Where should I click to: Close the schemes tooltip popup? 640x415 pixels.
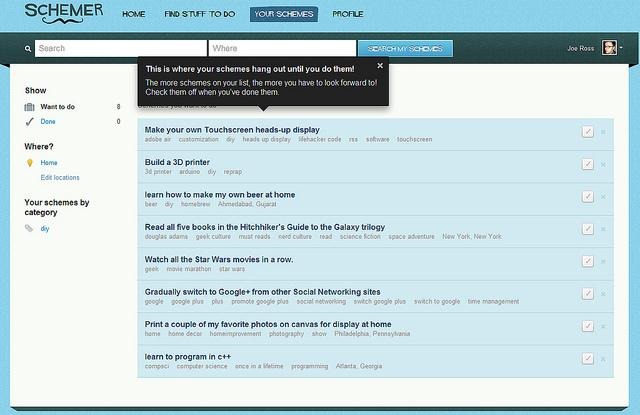coord(380,66)
